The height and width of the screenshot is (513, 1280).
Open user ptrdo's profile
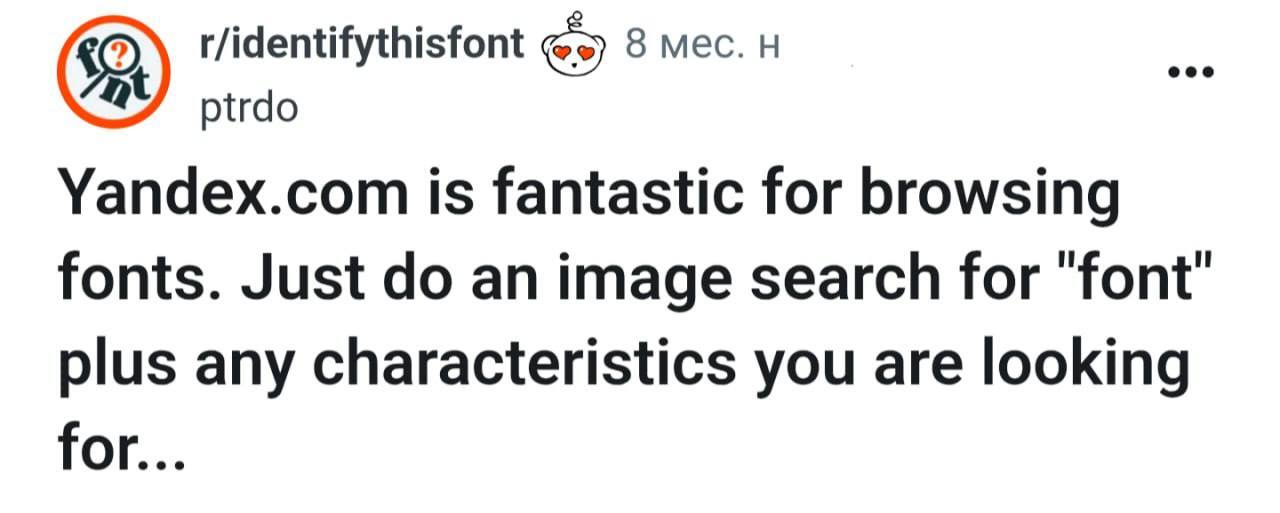click(x=250, y=108)
